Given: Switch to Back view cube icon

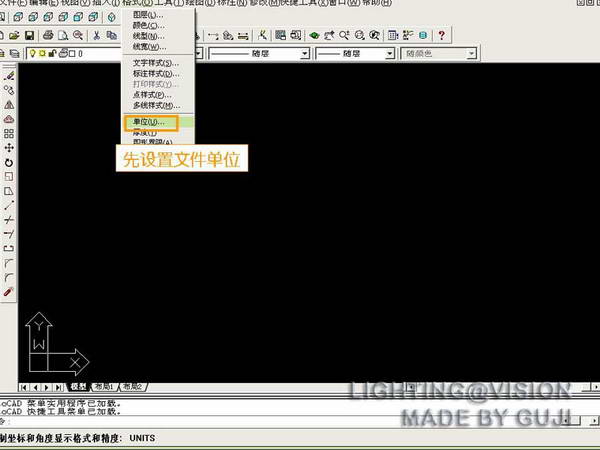Looking at the screenshot, I should coord(93,17).
